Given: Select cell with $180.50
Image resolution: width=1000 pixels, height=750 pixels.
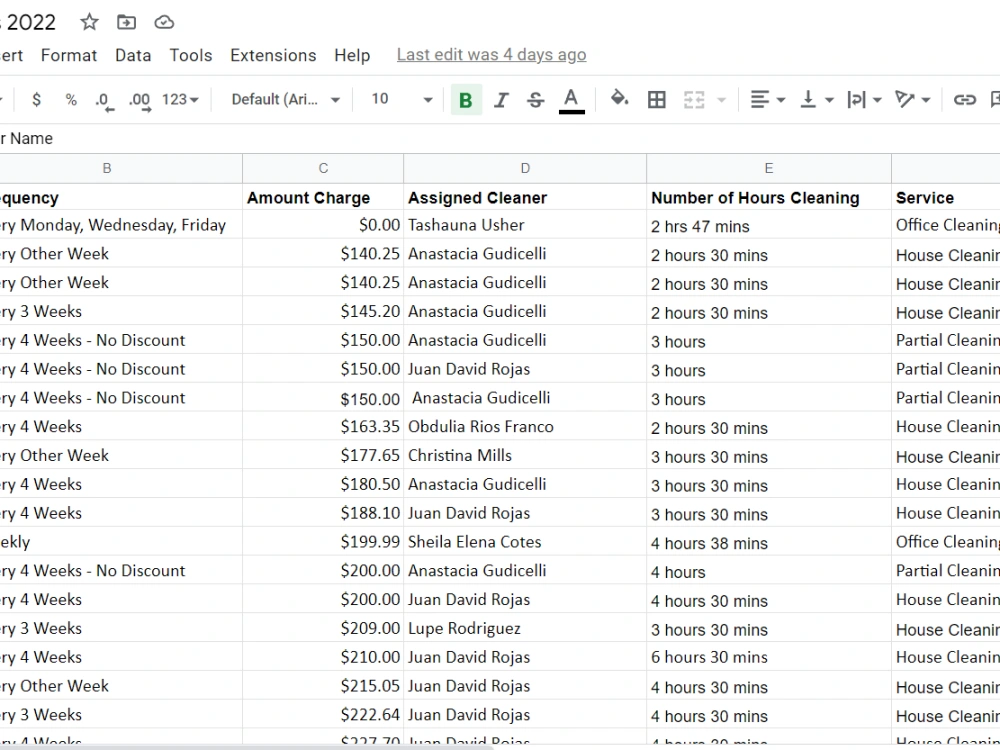Looking at the screenshot, I should point(323,484).
